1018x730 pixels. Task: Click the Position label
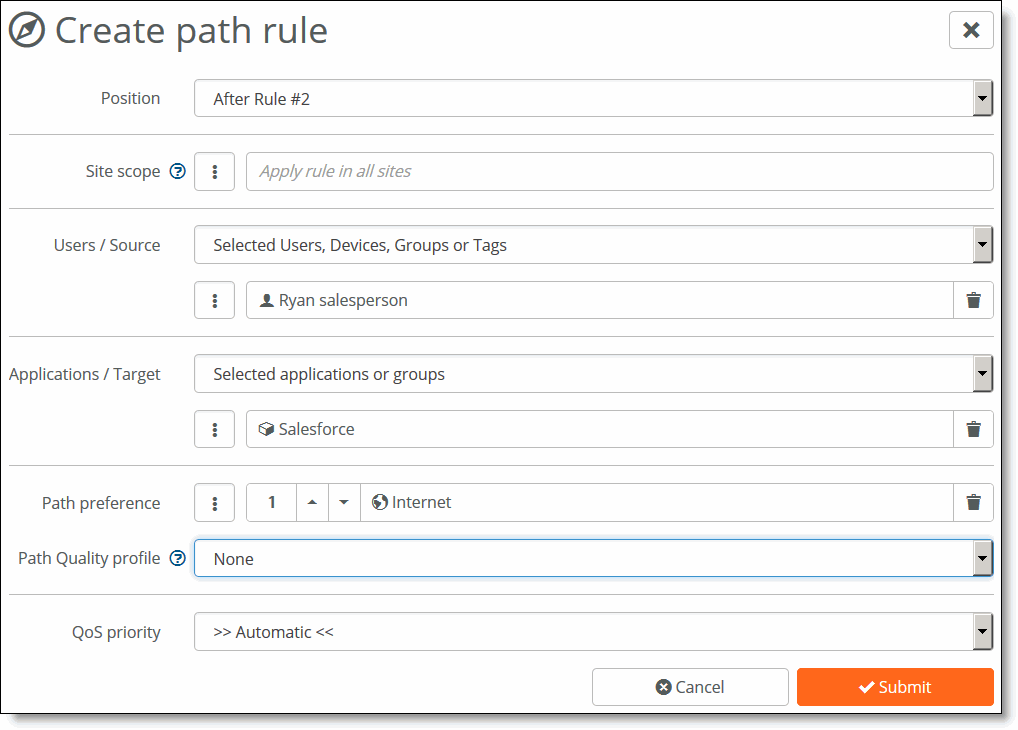130,98
